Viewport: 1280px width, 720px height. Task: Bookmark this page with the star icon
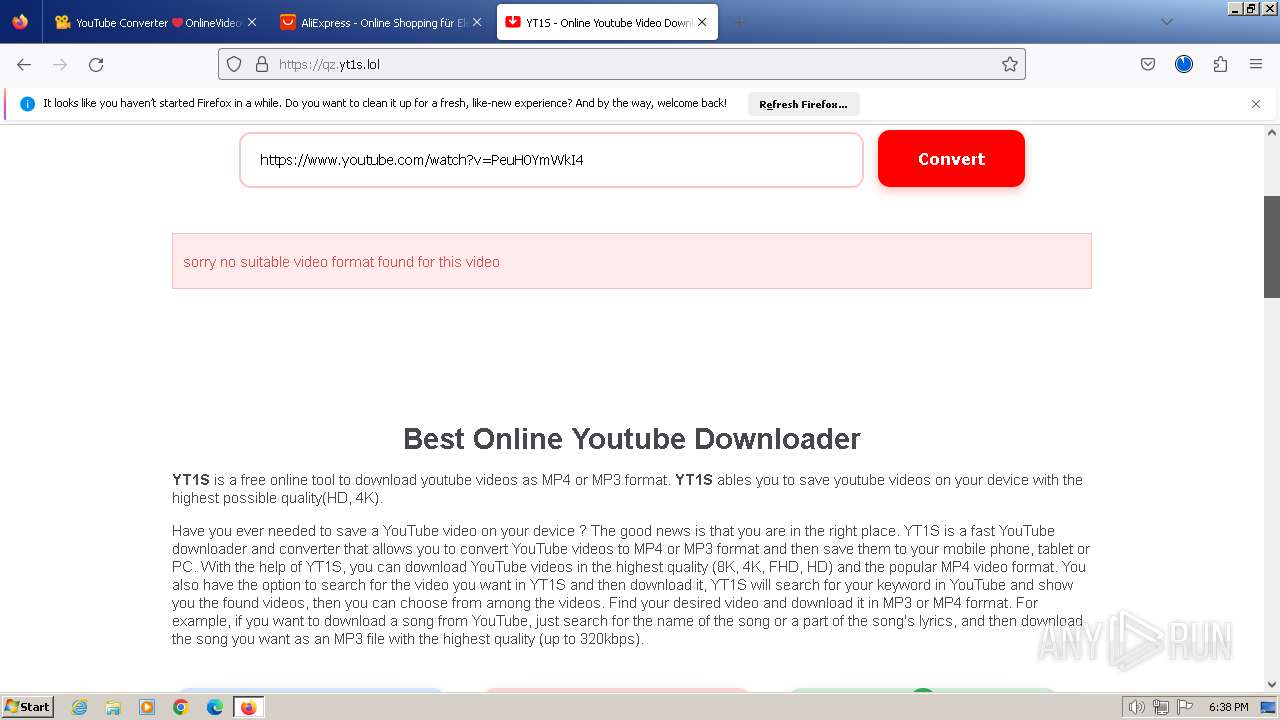[1010, 64]
